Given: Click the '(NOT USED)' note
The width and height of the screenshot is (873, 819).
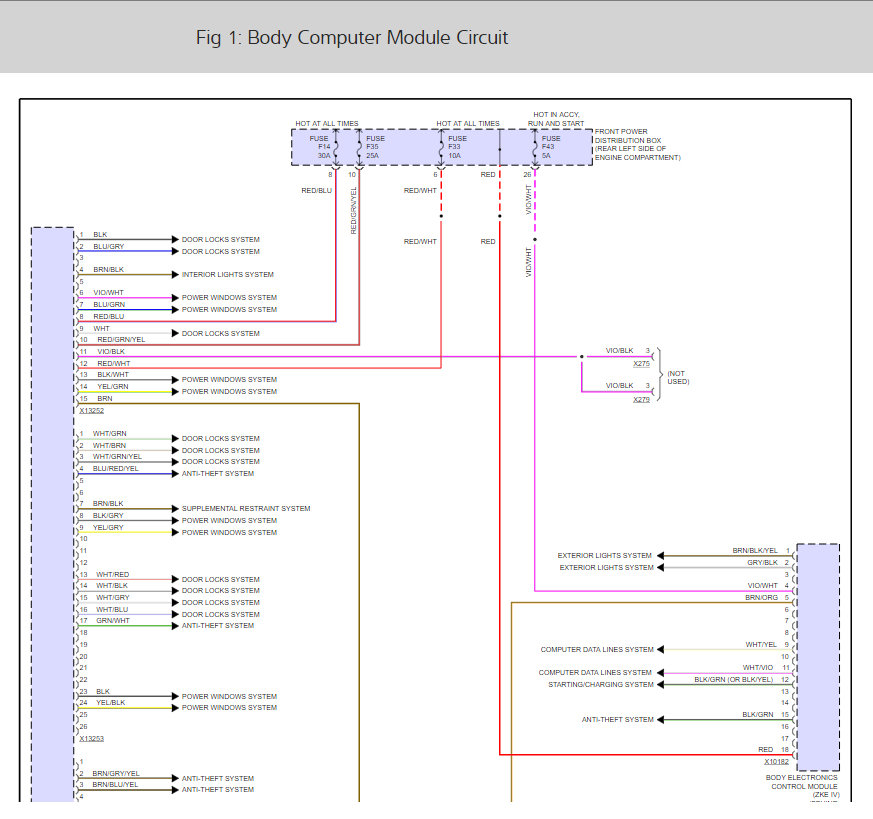Looking at the screenshot, I should (678, 377).
